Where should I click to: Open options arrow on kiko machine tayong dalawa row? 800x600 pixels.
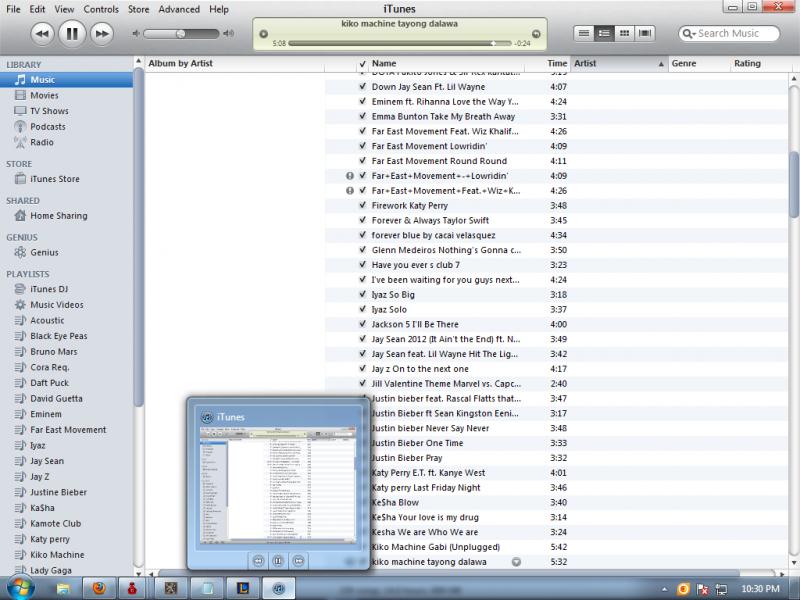516,562
